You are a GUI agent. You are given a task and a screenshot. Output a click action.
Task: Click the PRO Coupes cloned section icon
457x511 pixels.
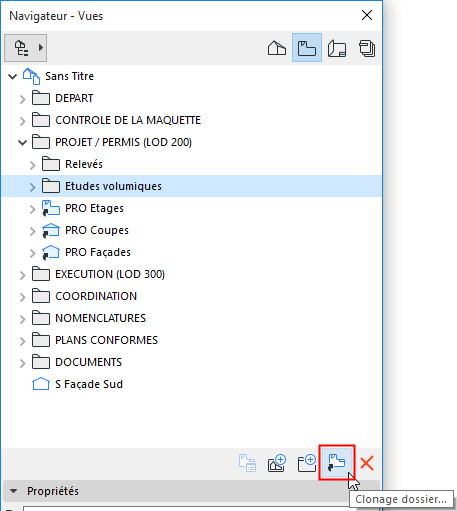pyautogui.click(x=51, y=230)
